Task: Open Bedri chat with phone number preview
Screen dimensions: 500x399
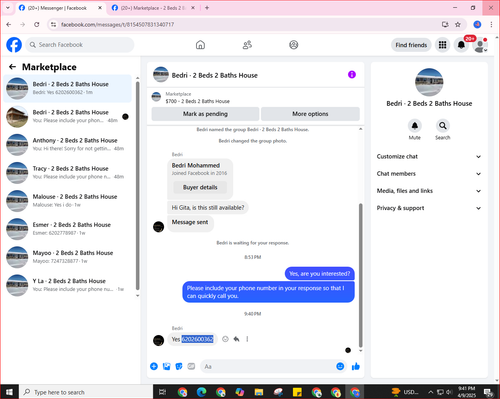Action: 68,88
